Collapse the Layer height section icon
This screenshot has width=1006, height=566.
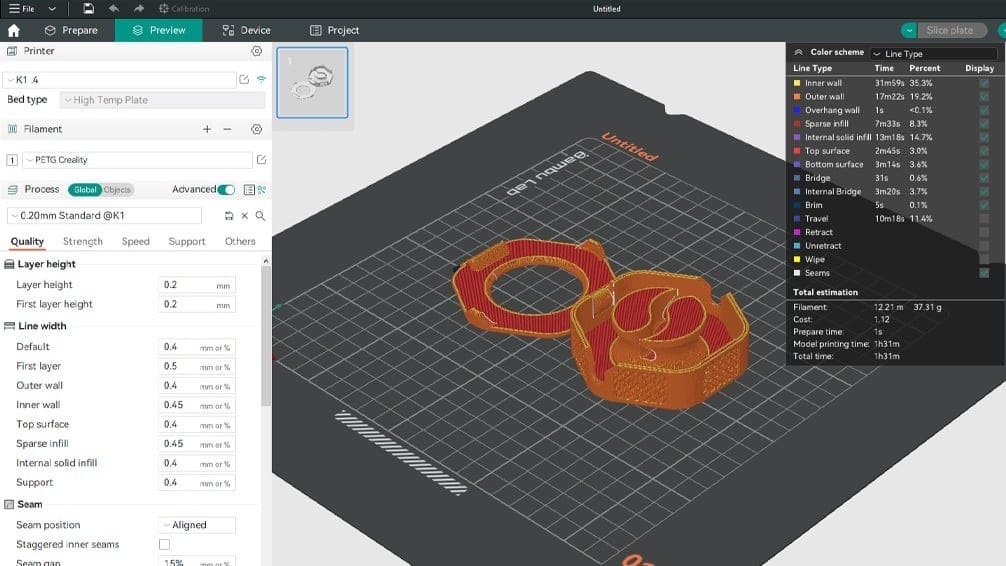click(9, 264)
